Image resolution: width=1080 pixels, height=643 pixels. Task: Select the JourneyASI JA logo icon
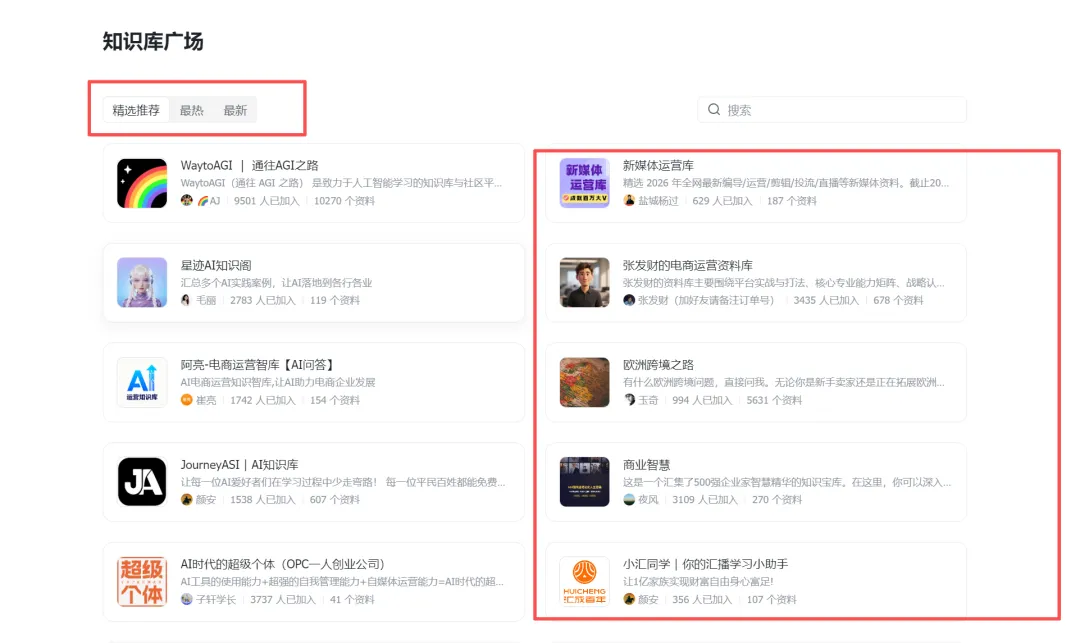tap(142, 482)
